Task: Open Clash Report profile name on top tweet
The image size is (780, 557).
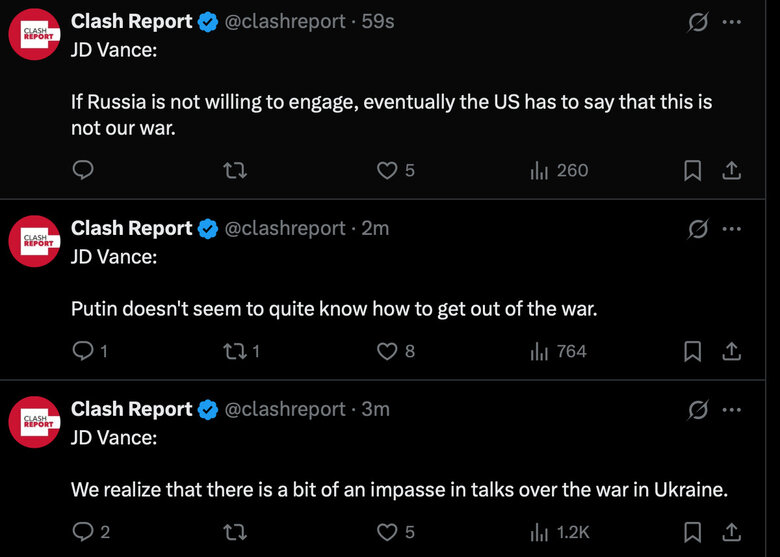Action: (x=131, y=21)
